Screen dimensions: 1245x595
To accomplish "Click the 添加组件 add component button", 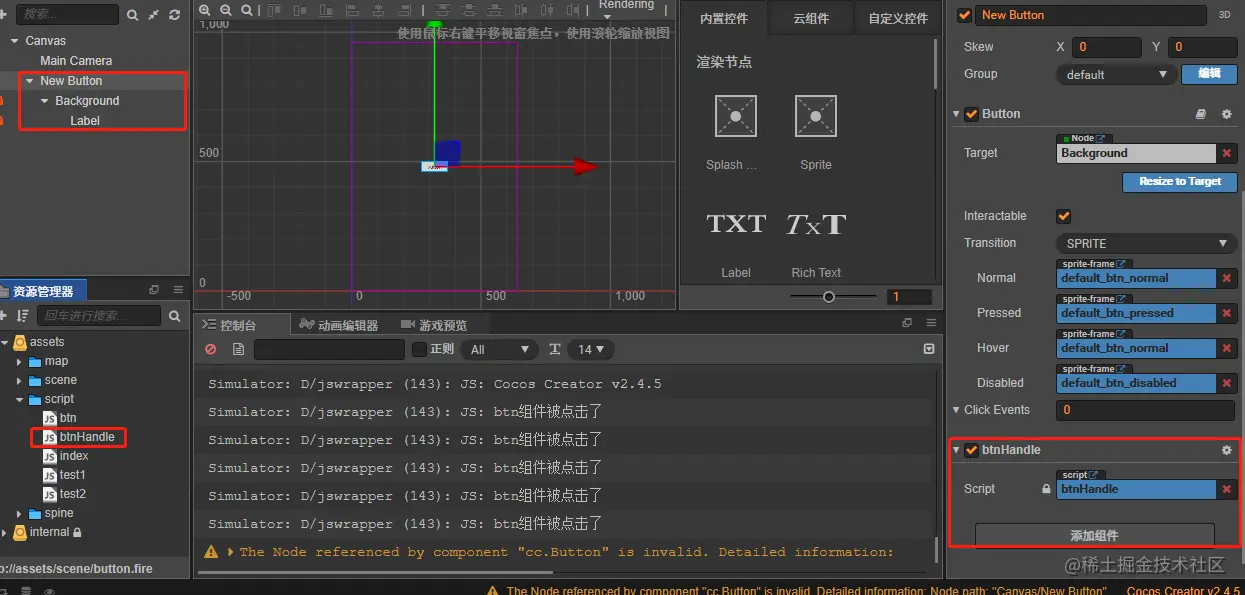I will pos(1094,536).
